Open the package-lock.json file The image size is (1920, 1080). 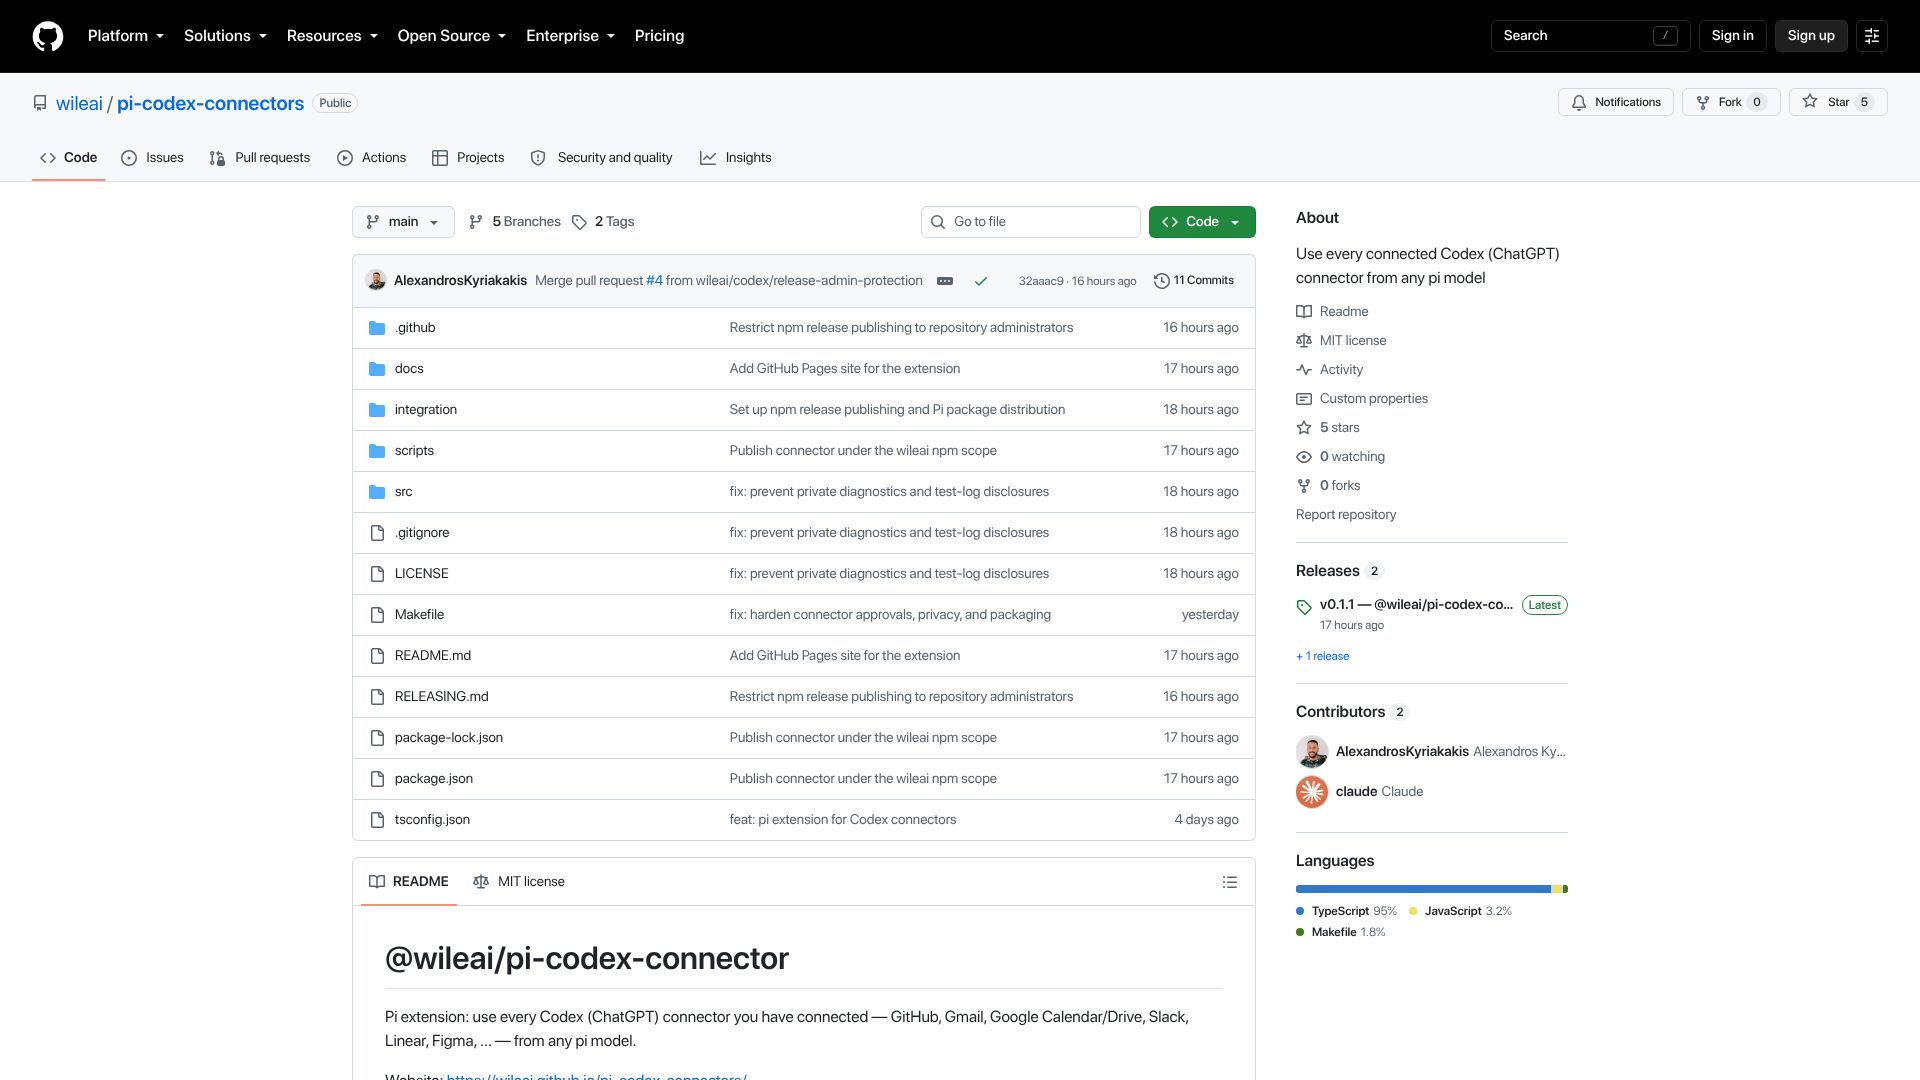coord(448,738)
